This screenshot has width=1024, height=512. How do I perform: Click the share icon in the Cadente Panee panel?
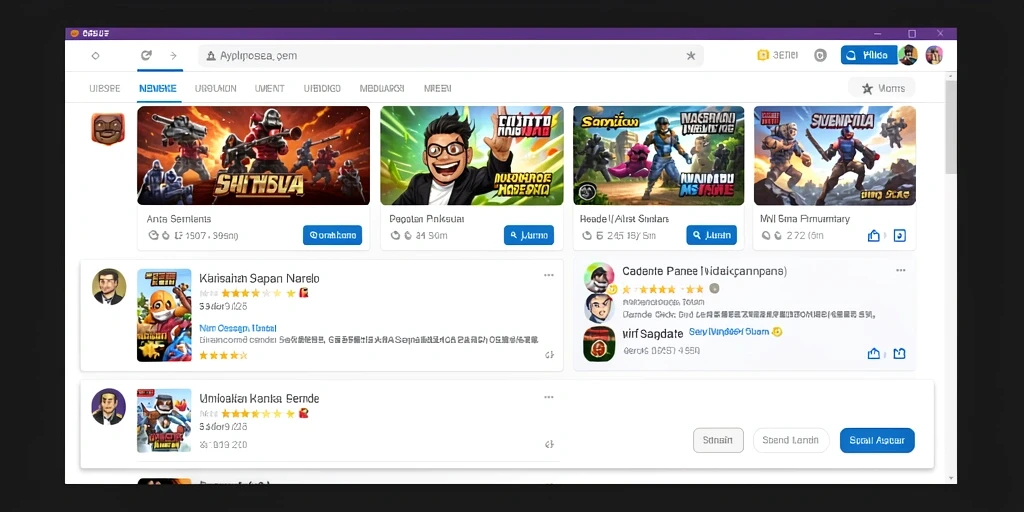pyautogui.click(x=874, y=353)
